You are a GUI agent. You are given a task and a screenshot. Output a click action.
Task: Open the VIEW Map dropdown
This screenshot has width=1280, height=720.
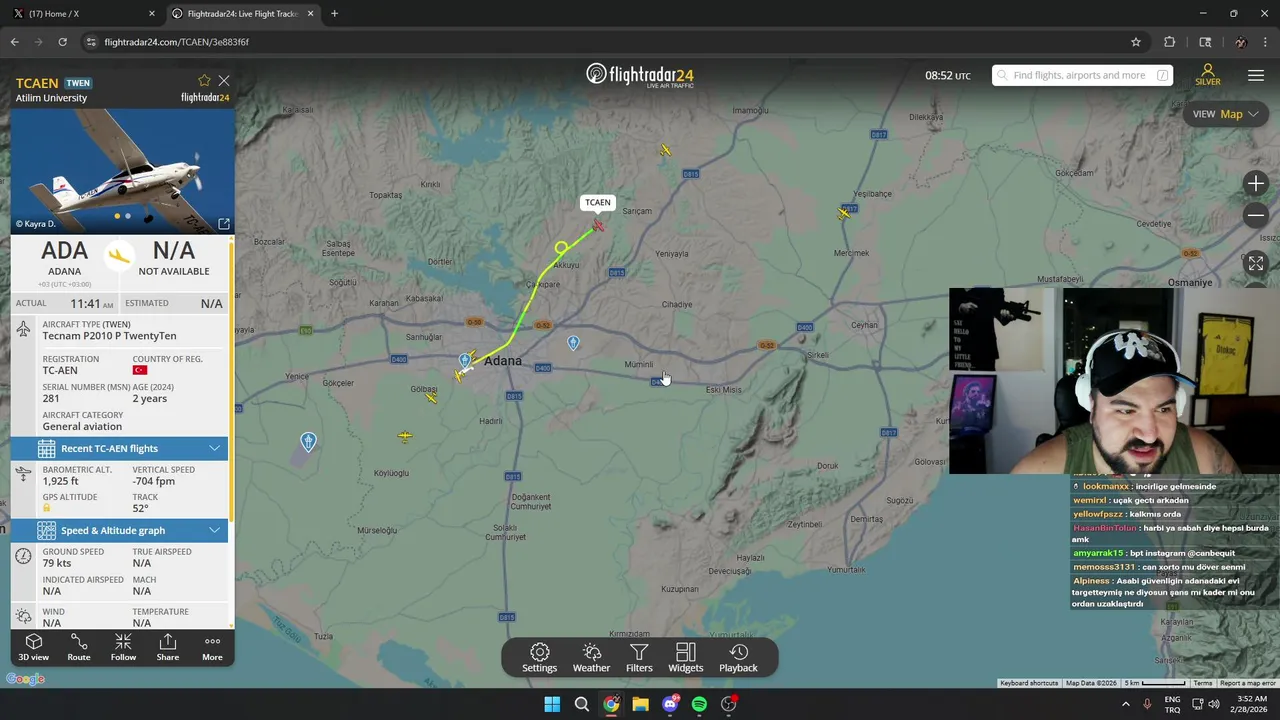pos(1225,114)
